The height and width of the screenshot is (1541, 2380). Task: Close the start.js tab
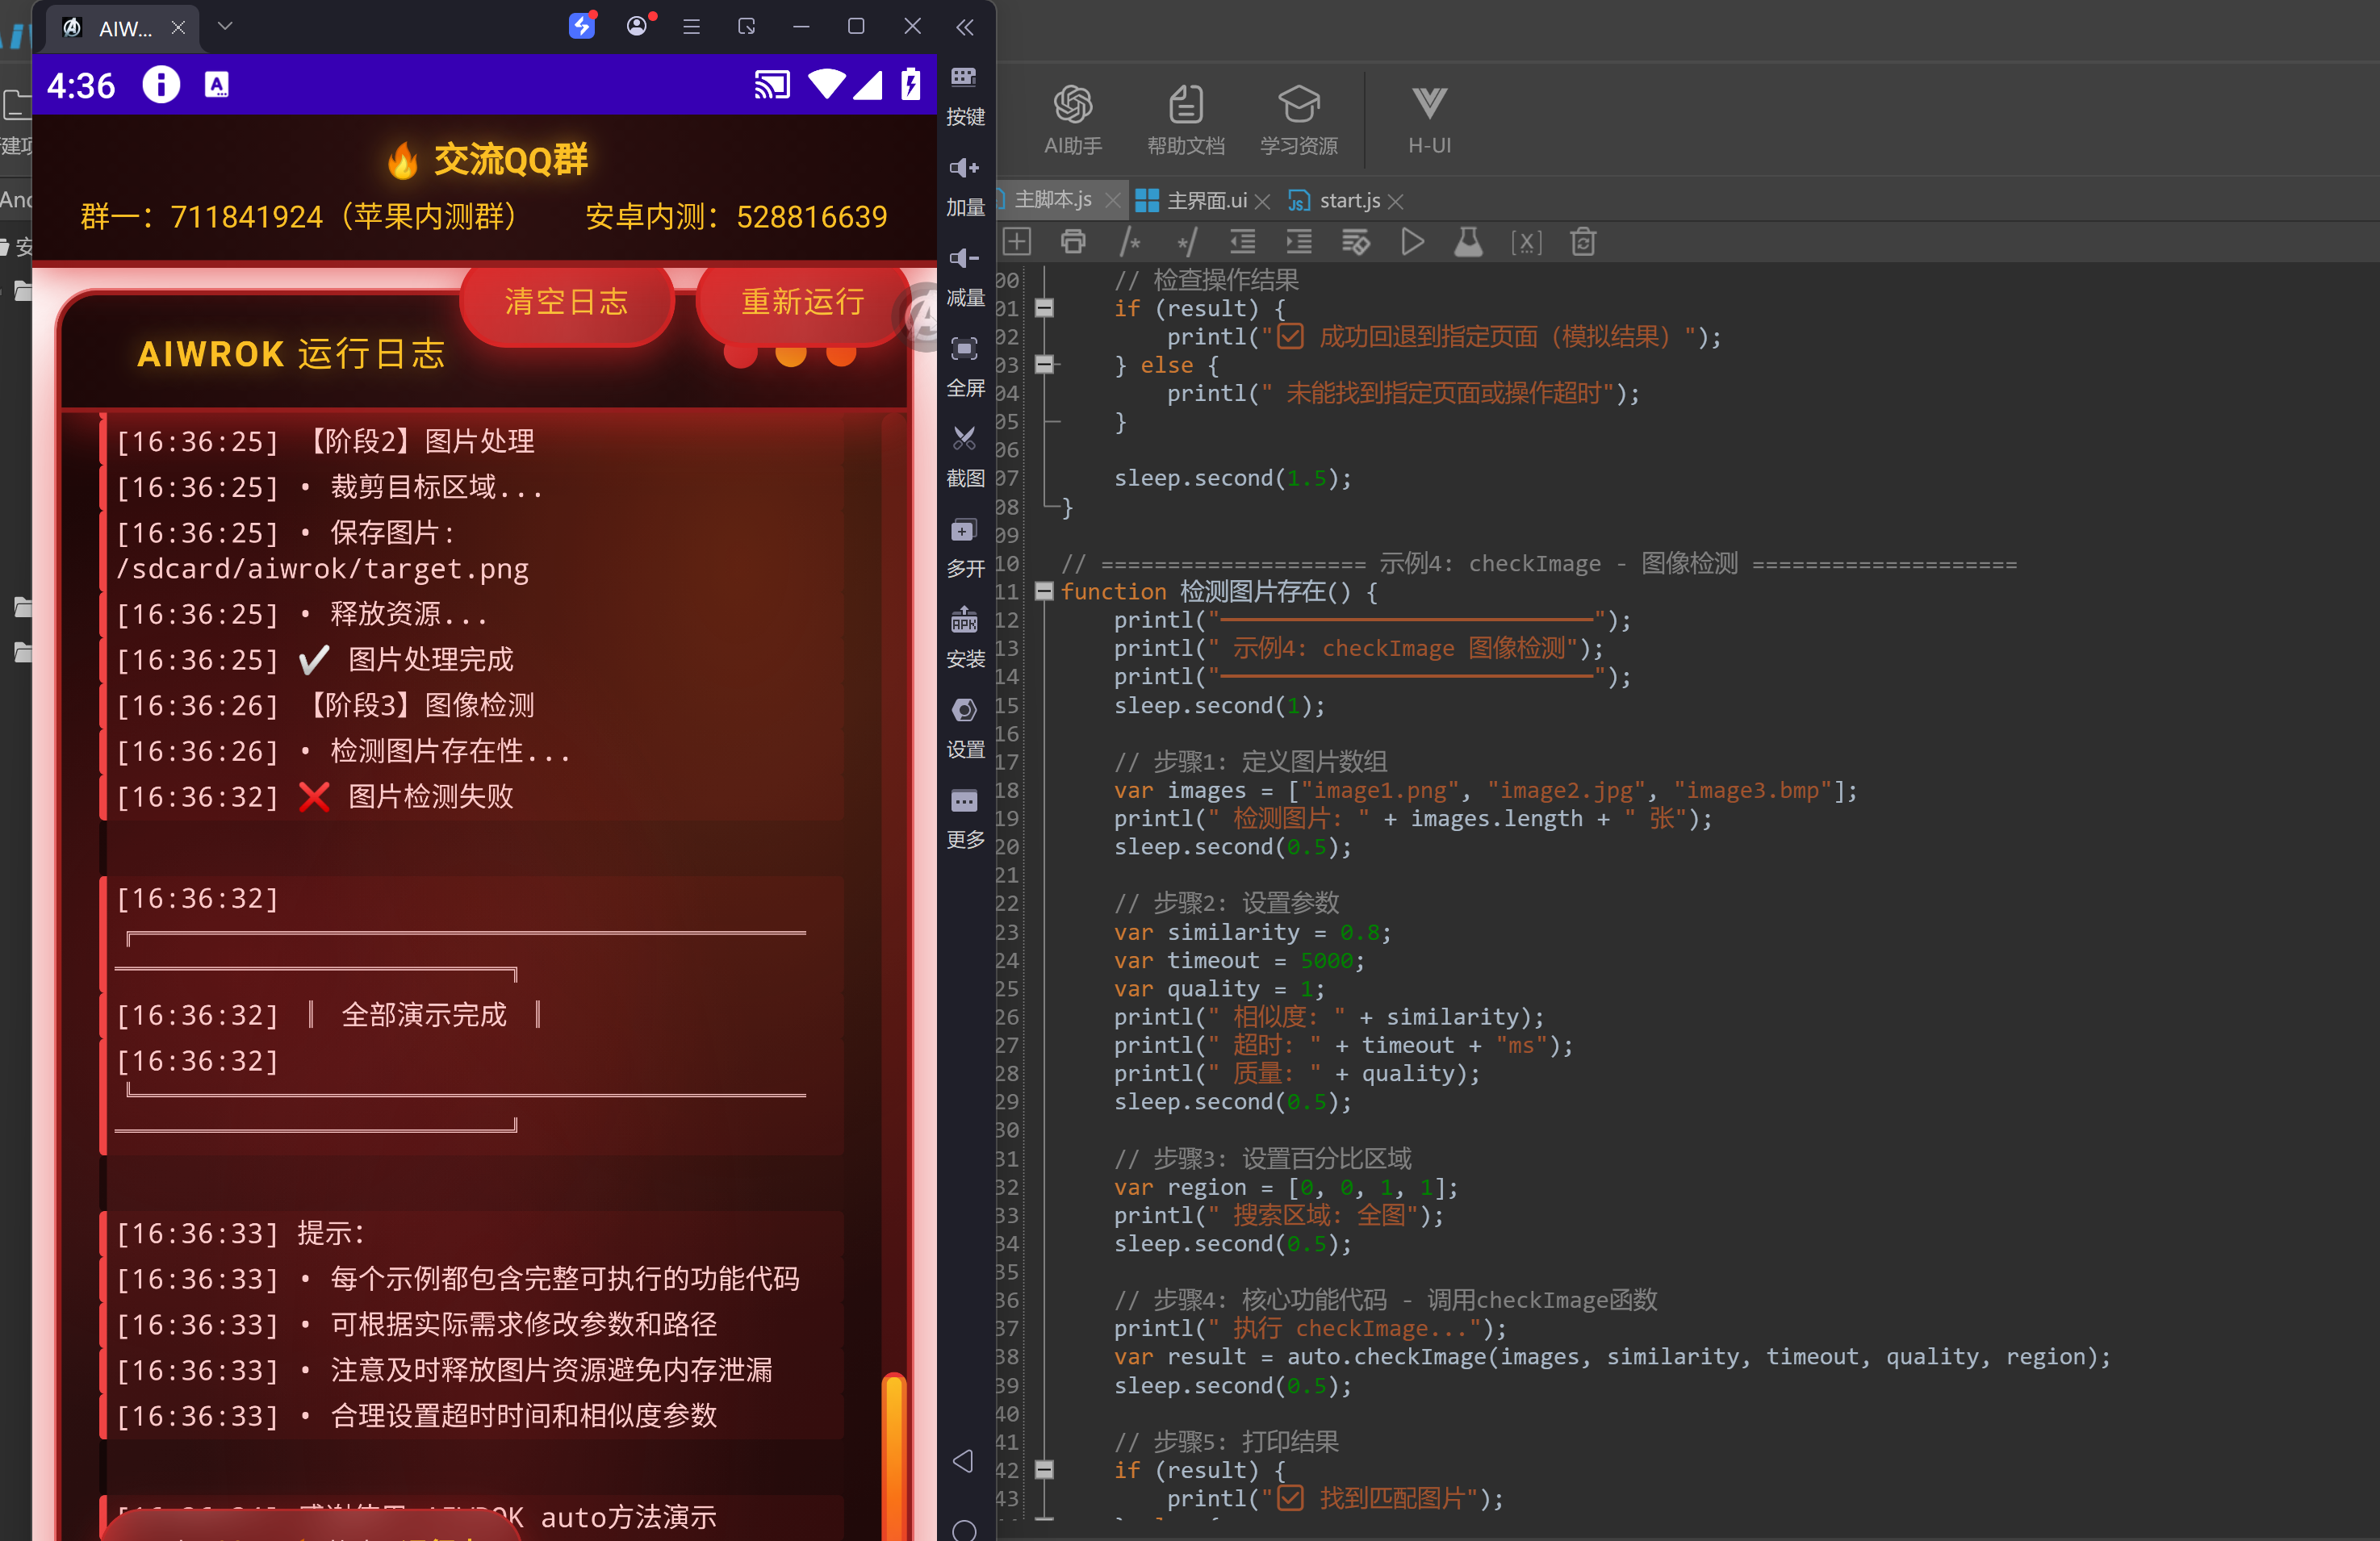pyautogui.click(x=1396, y=202)
